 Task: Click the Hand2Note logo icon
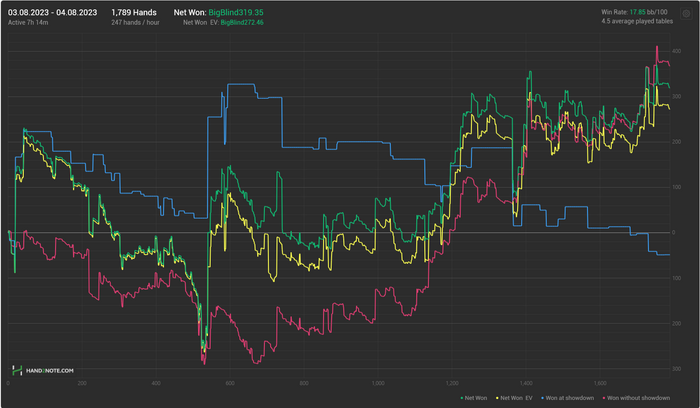tap(17, 370)
